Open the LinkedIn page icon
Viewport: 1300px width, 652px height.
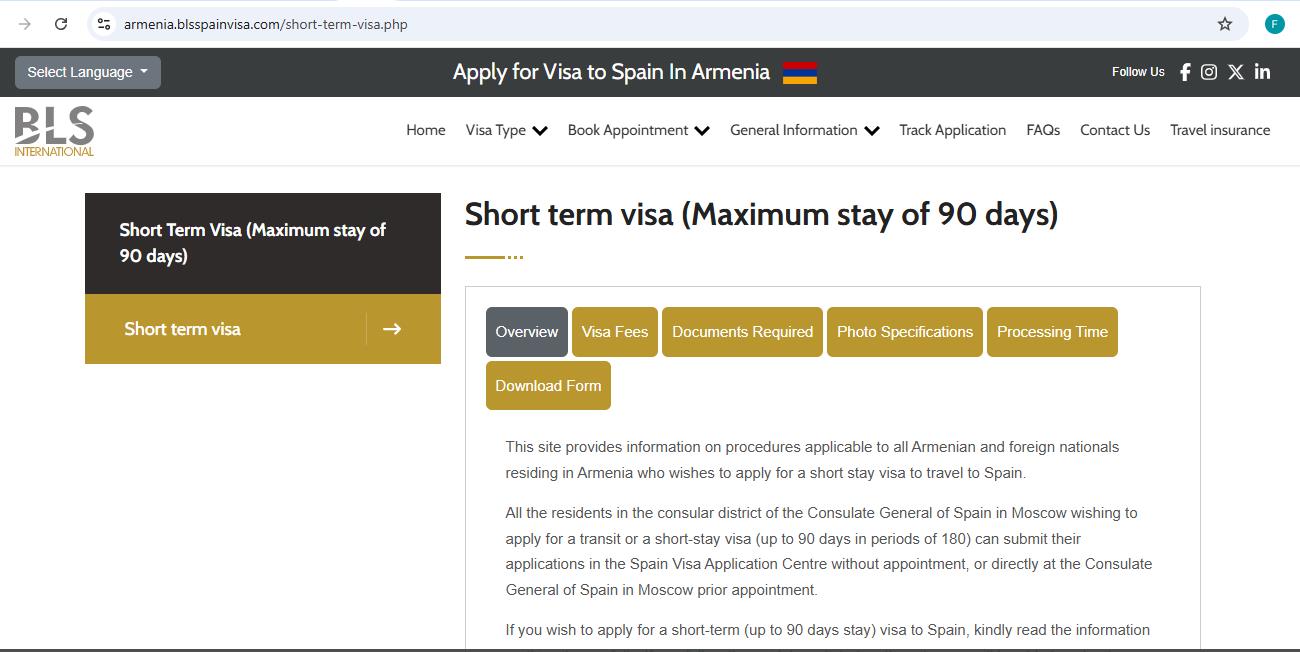(1261, 71)
